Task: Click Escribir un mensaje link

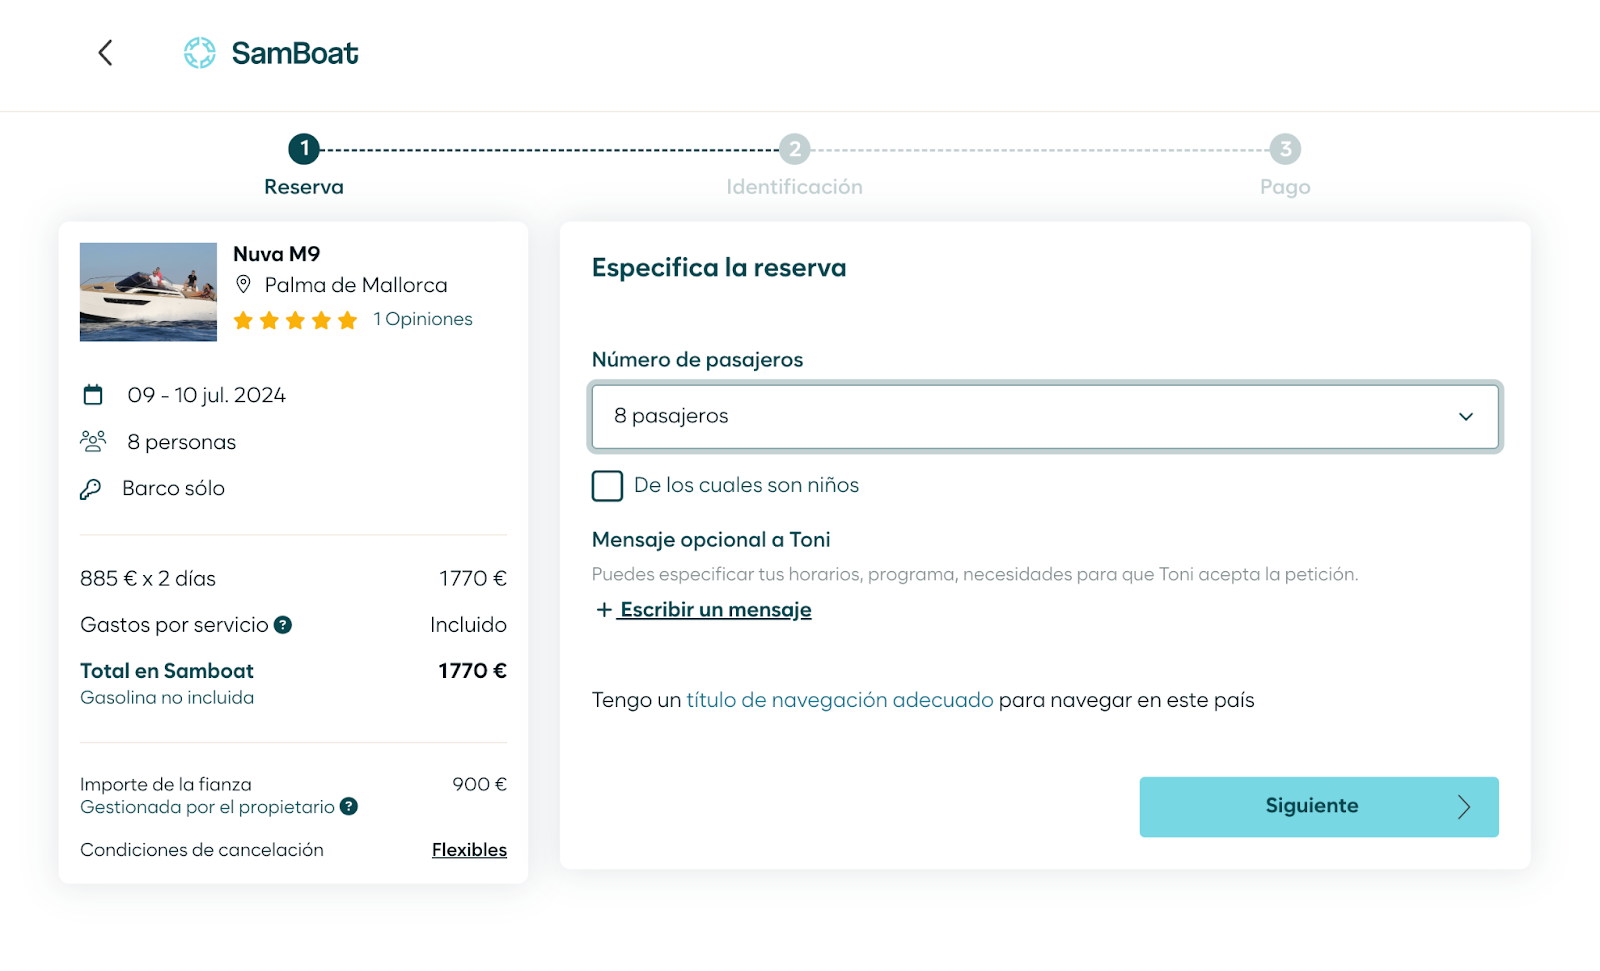Action: point(716,610)
